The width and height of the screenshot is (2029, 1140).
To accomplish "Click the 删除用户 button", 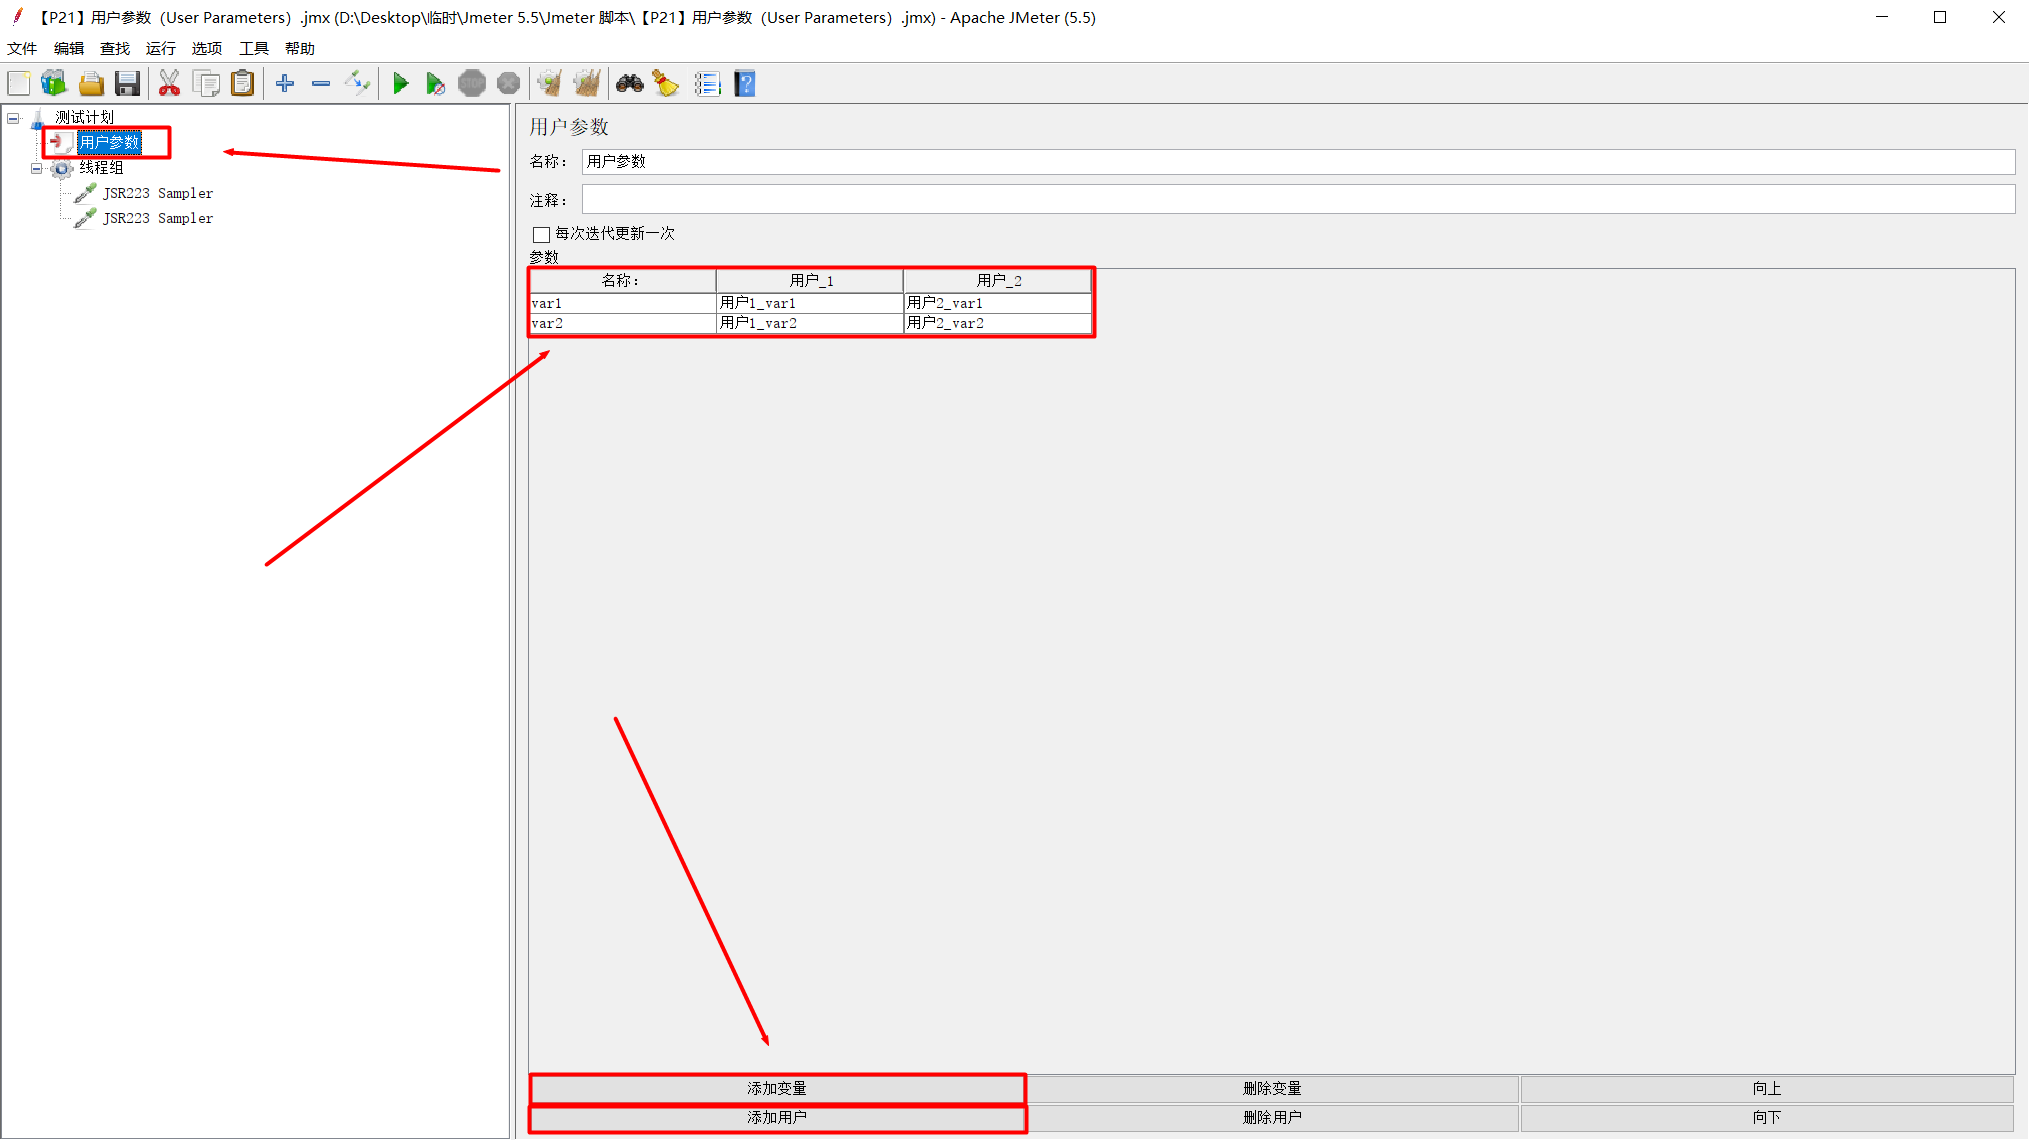I will coord(1272,1117).
